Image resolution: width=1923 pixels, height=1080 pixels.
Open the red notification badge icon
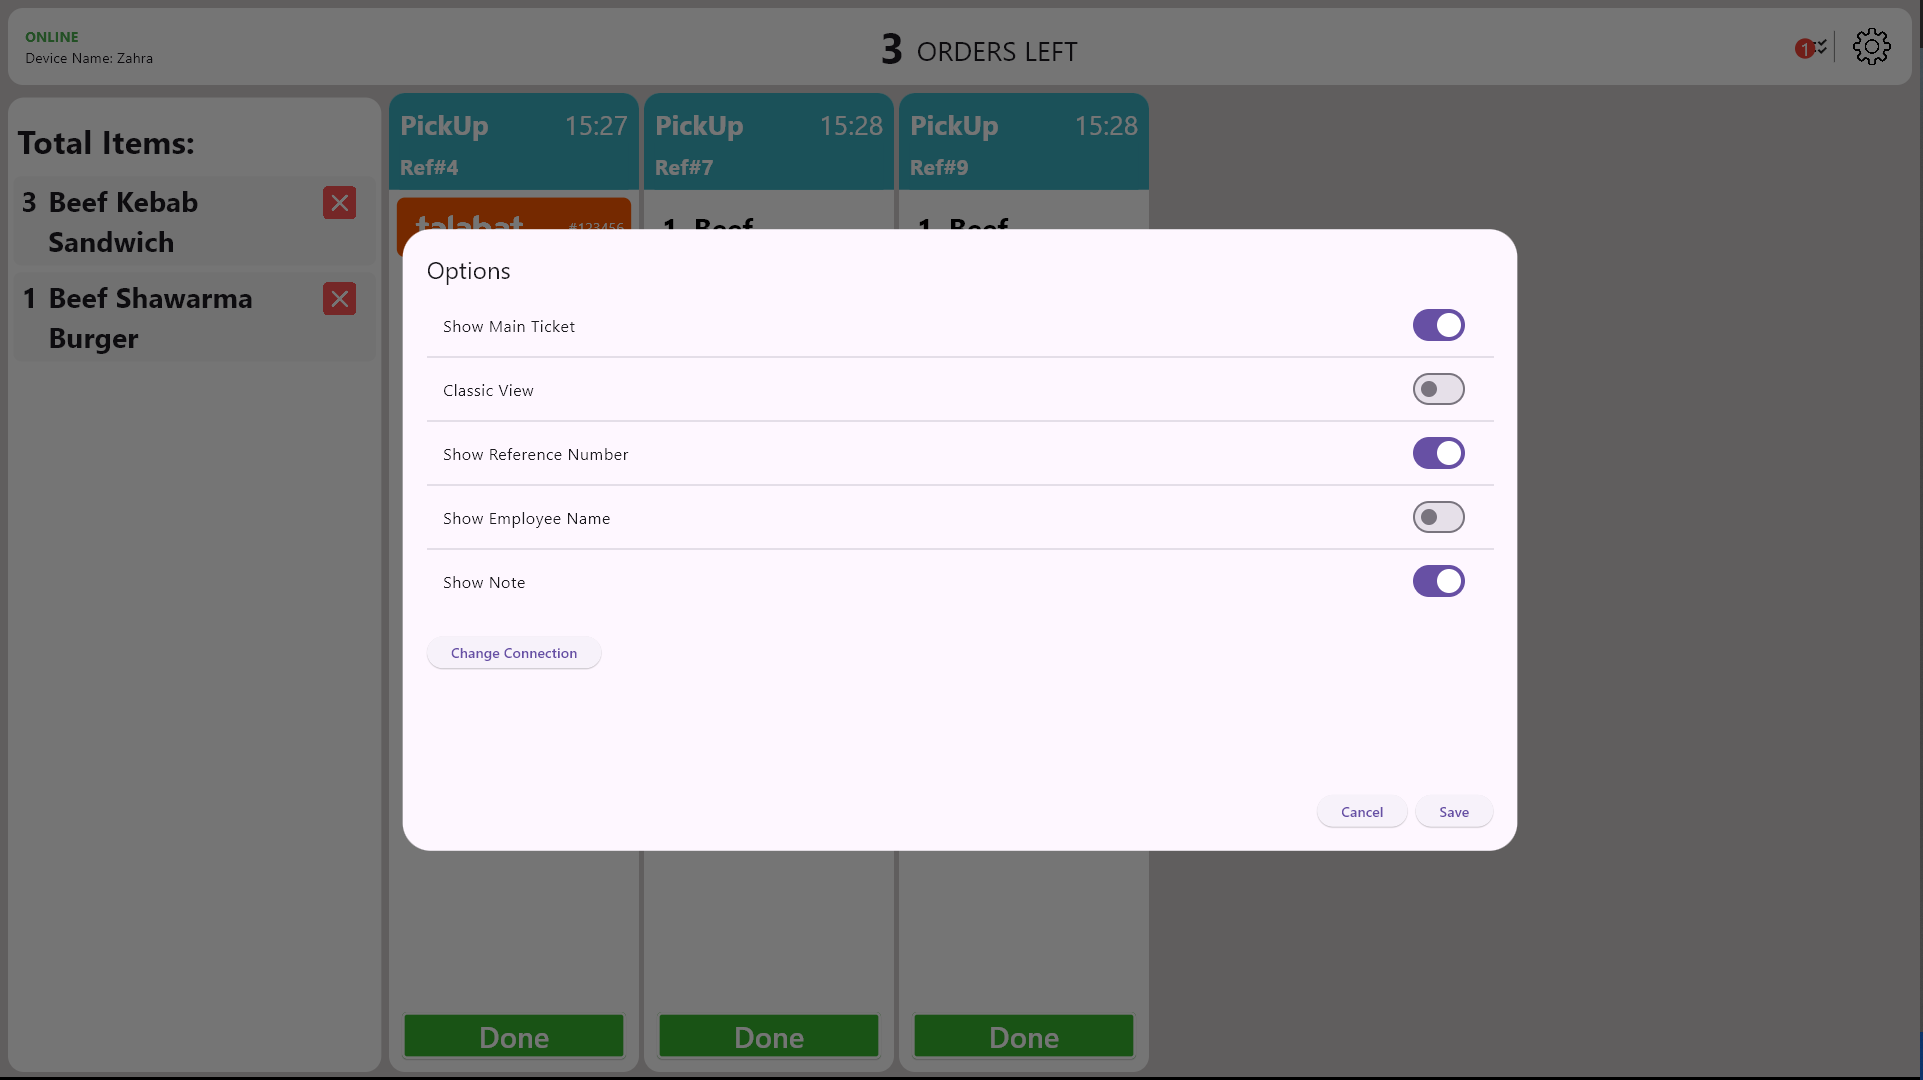(1806, 48)
